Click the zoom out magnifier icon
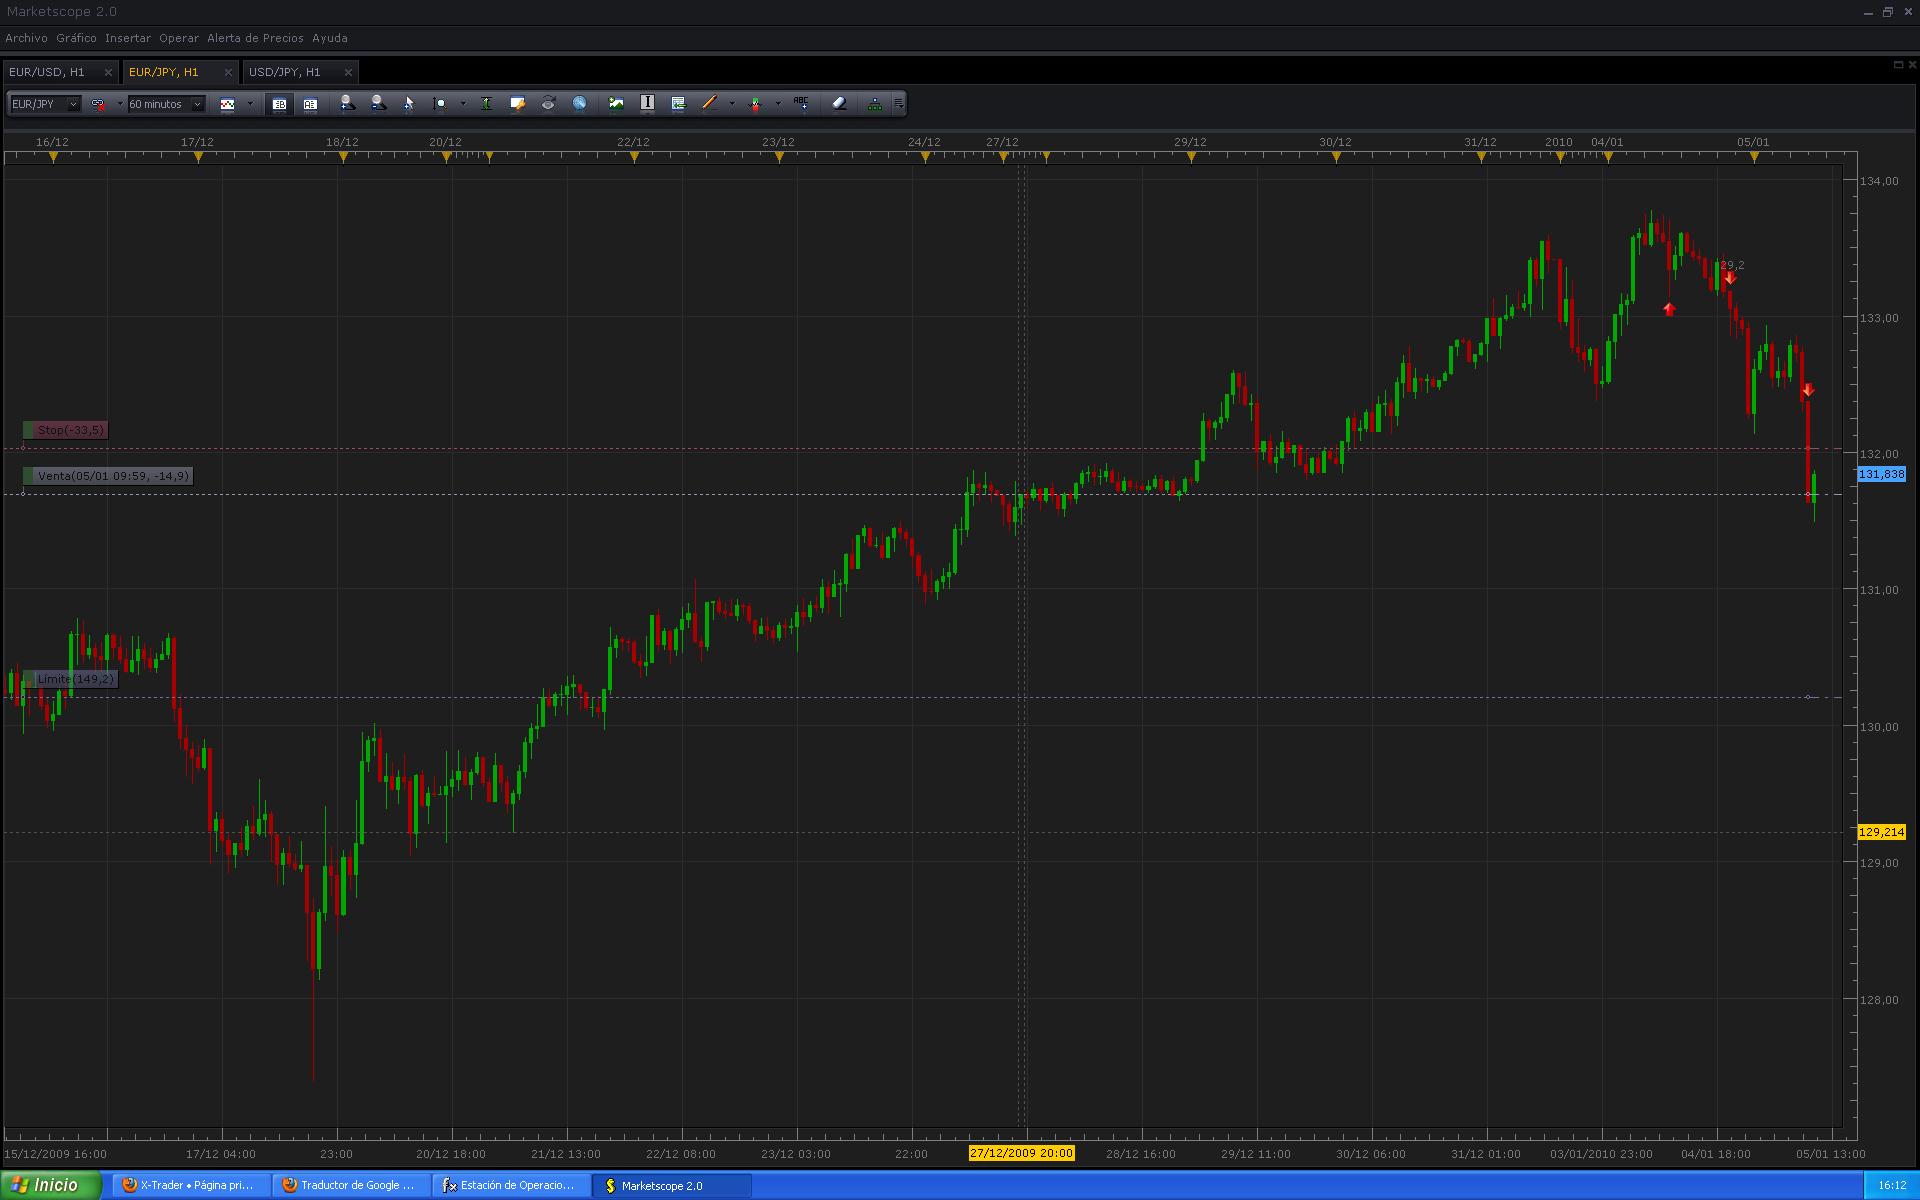The width and height of the screenshot is (1920, 1200). point(378,104)
